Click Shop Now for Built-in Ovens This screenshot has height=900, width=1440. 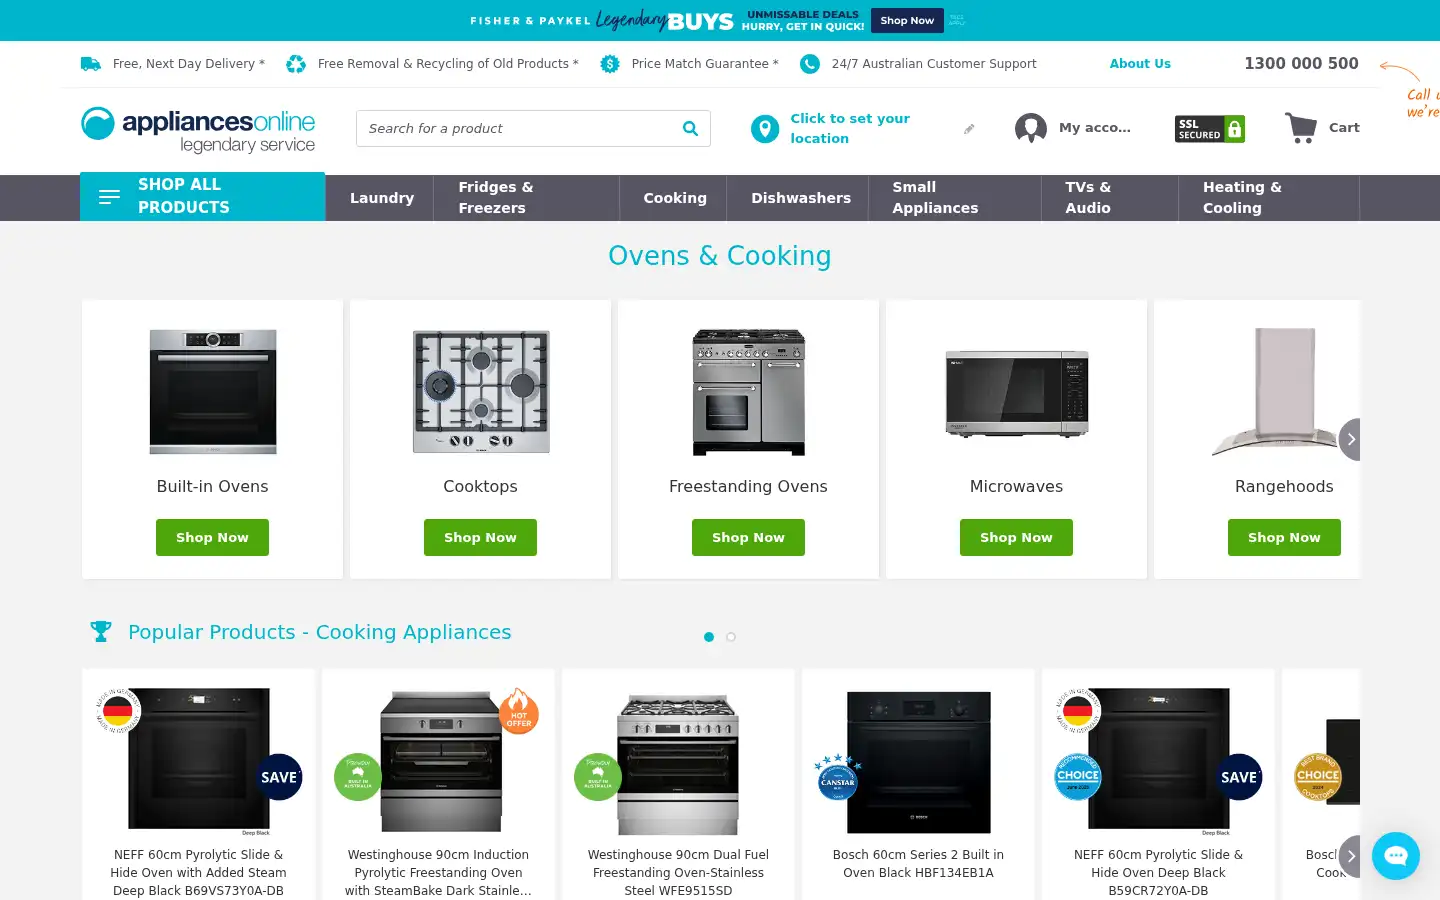coord(212,537)
